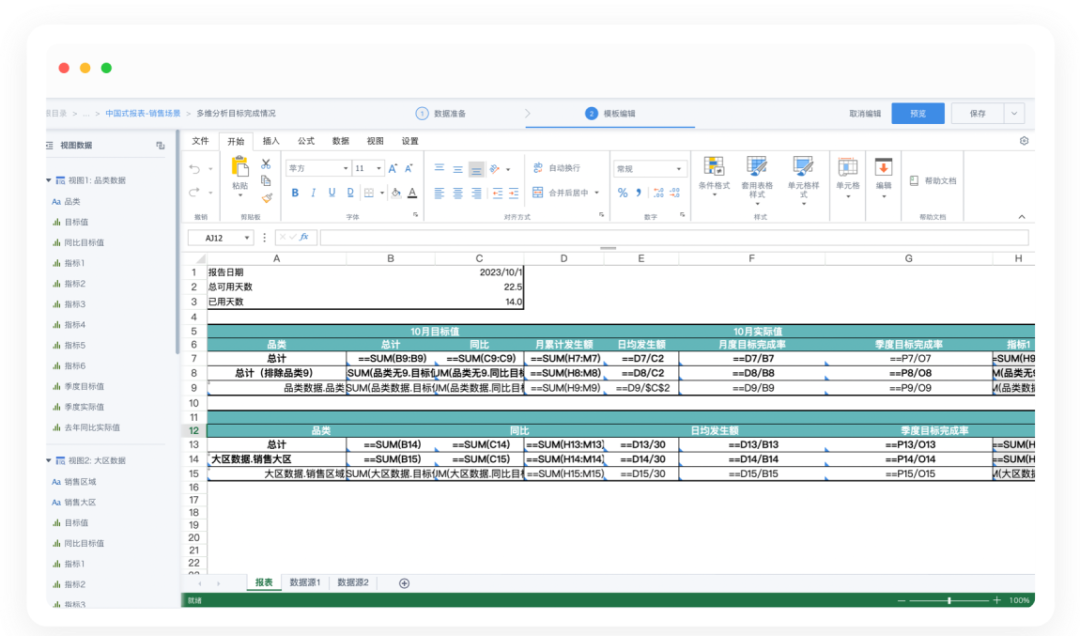The height and width of the screenshot is (636, 1080).
Task: Click the cell fill color bucket icon
Action: [x=396, y=193]
